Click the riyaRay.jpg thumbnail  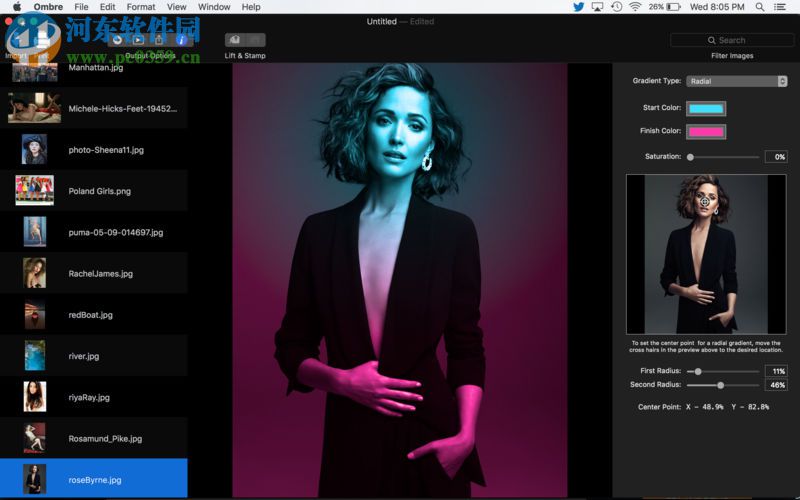click(35, 396)
